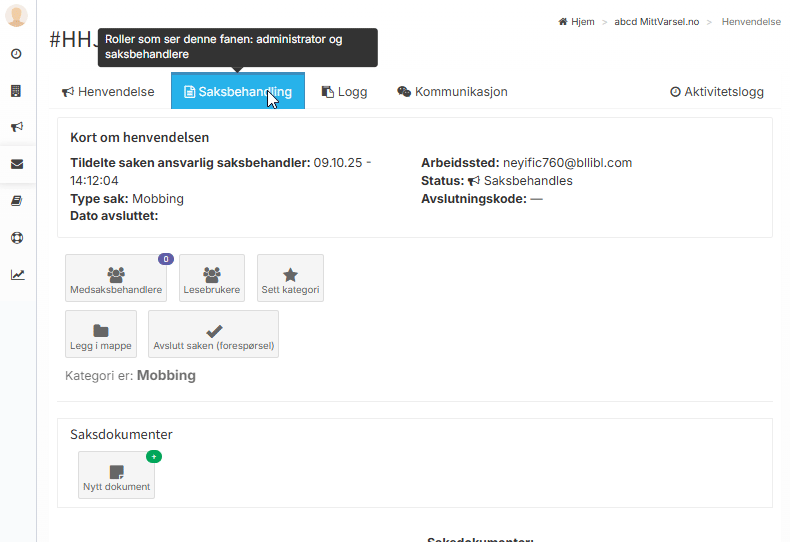Open the Aktivitetslogg tab
This screenshot has height=542, width=790.
point(717,92)
